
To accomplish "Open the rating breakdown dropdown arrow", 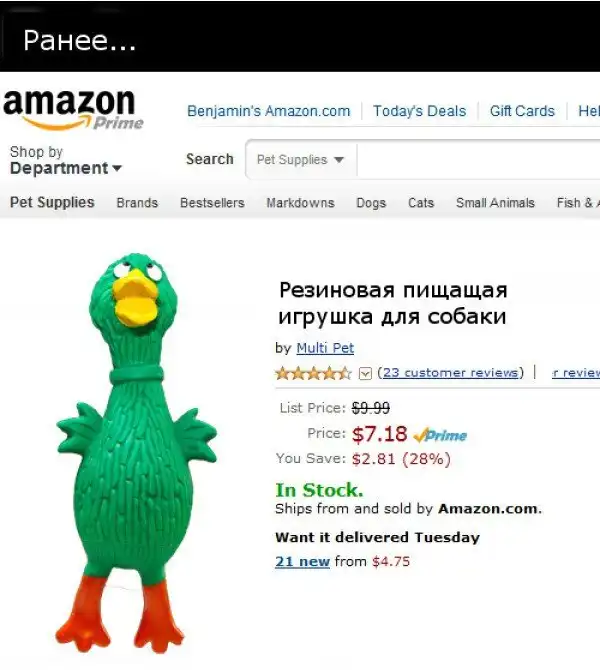I will coord(365,374).
